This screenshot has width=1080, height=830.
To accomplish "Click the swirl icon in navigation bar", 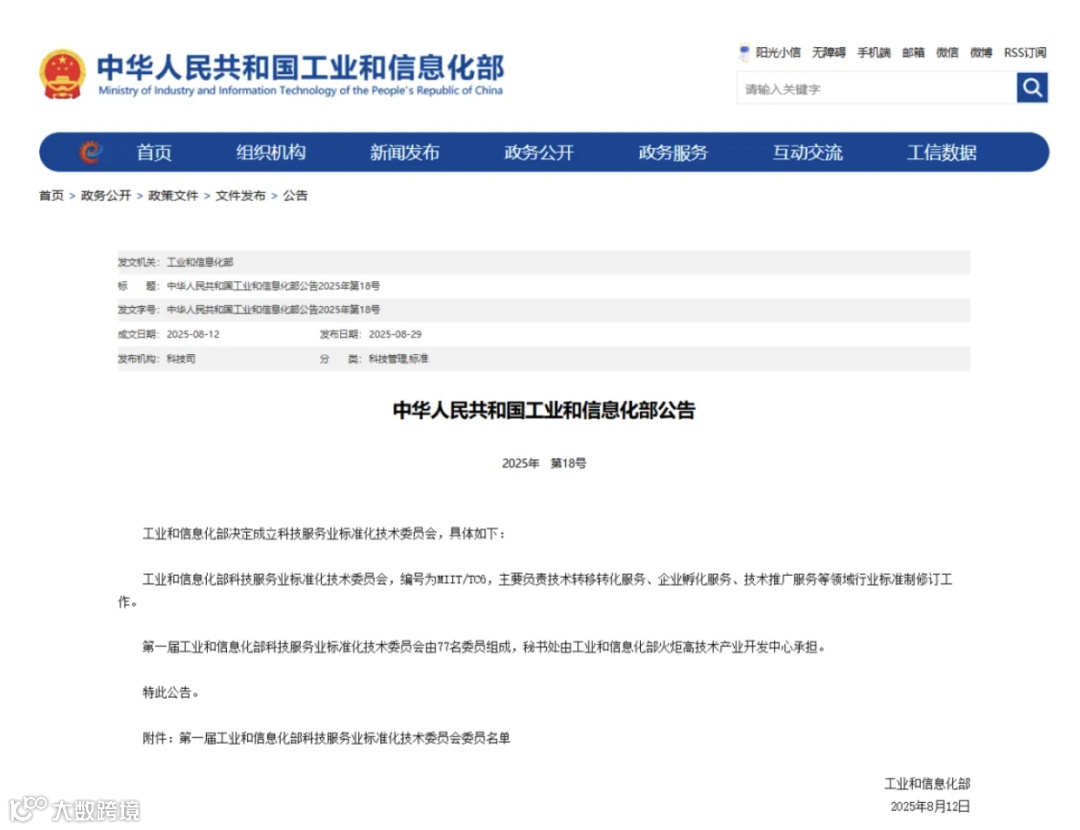I will coord(91,152).
